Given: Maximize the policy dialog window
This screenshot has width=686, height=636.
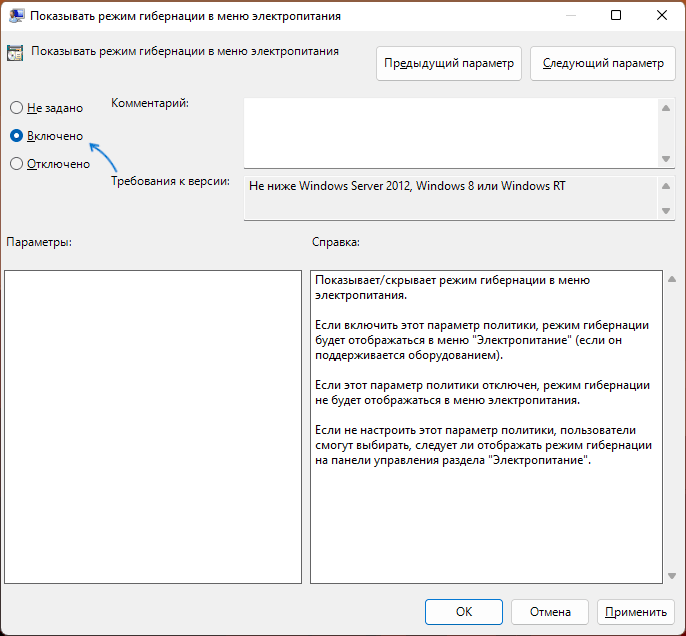Looking at the screenshot, I should point(616,16).
